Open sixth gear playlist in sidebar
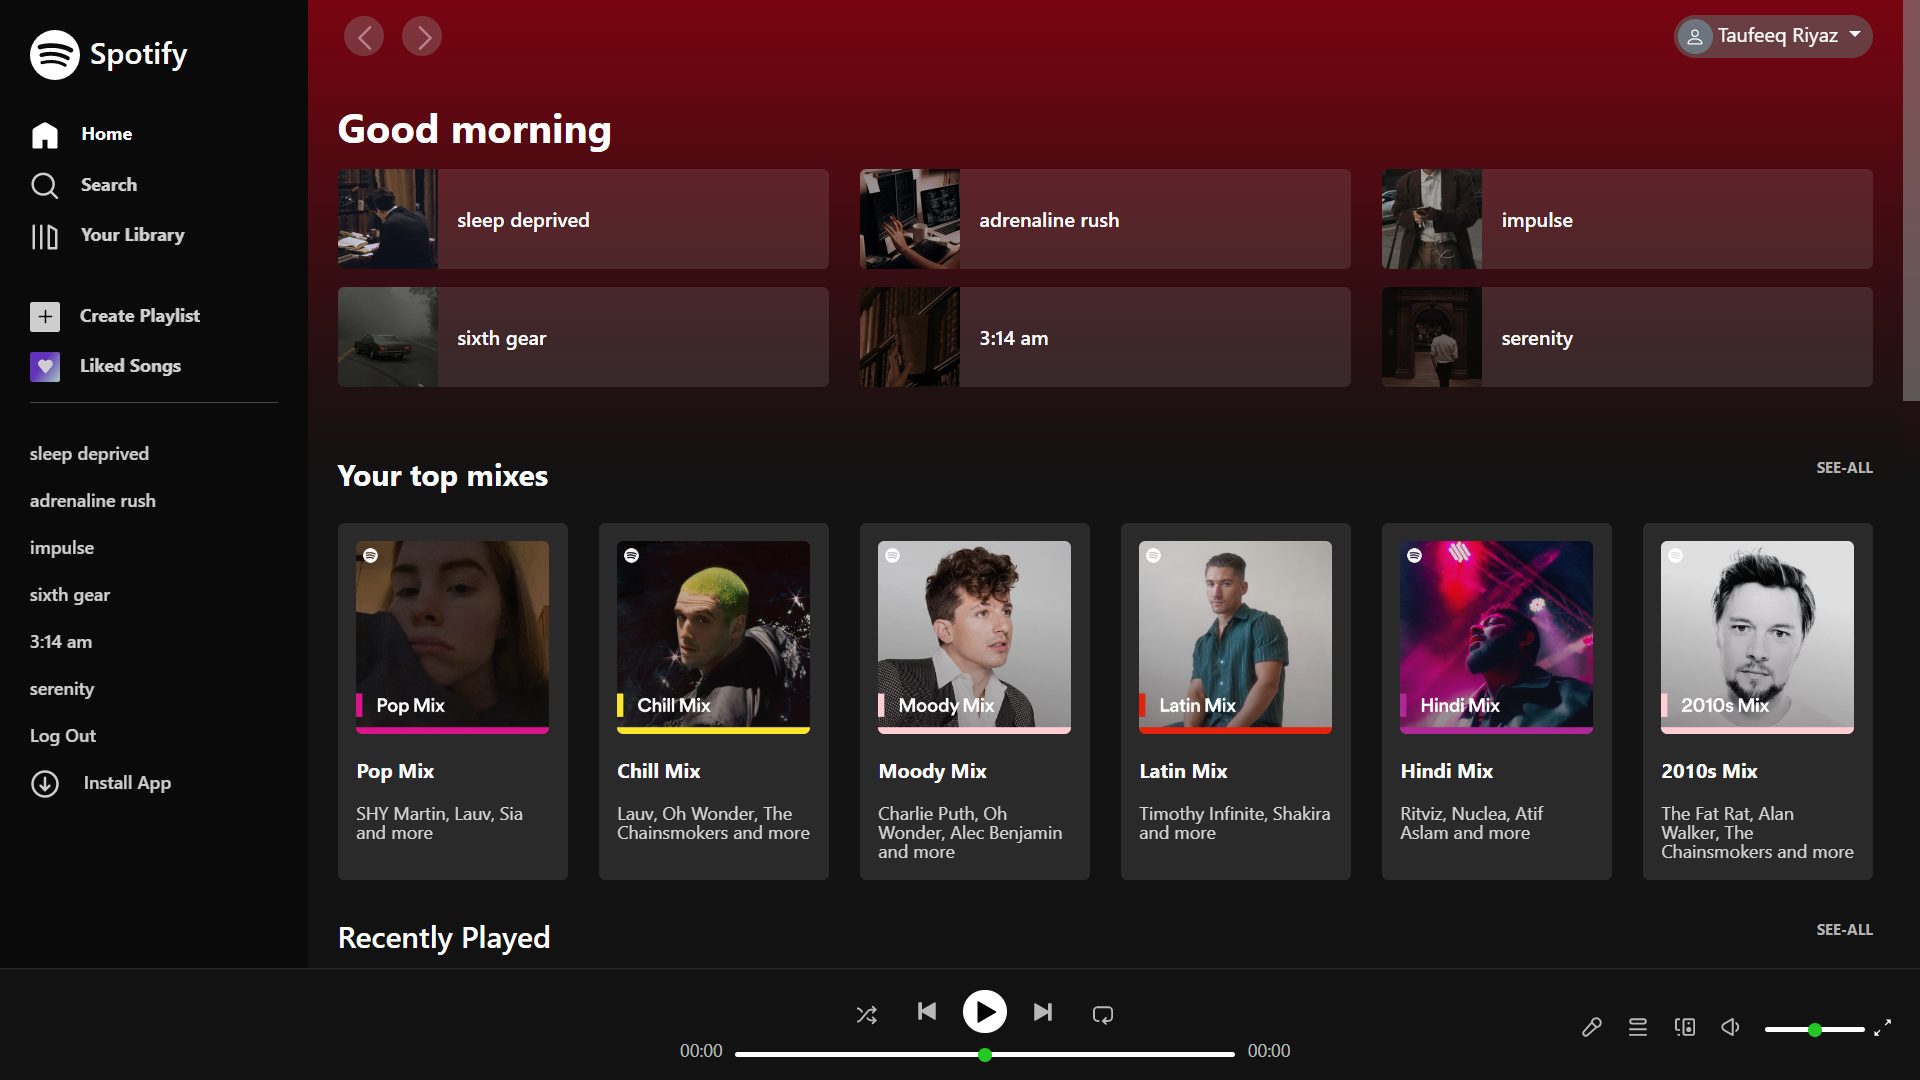Image resolution: width=1920 pixels, height=1080 pixels. pyautogui.click(x=70, y=595)
